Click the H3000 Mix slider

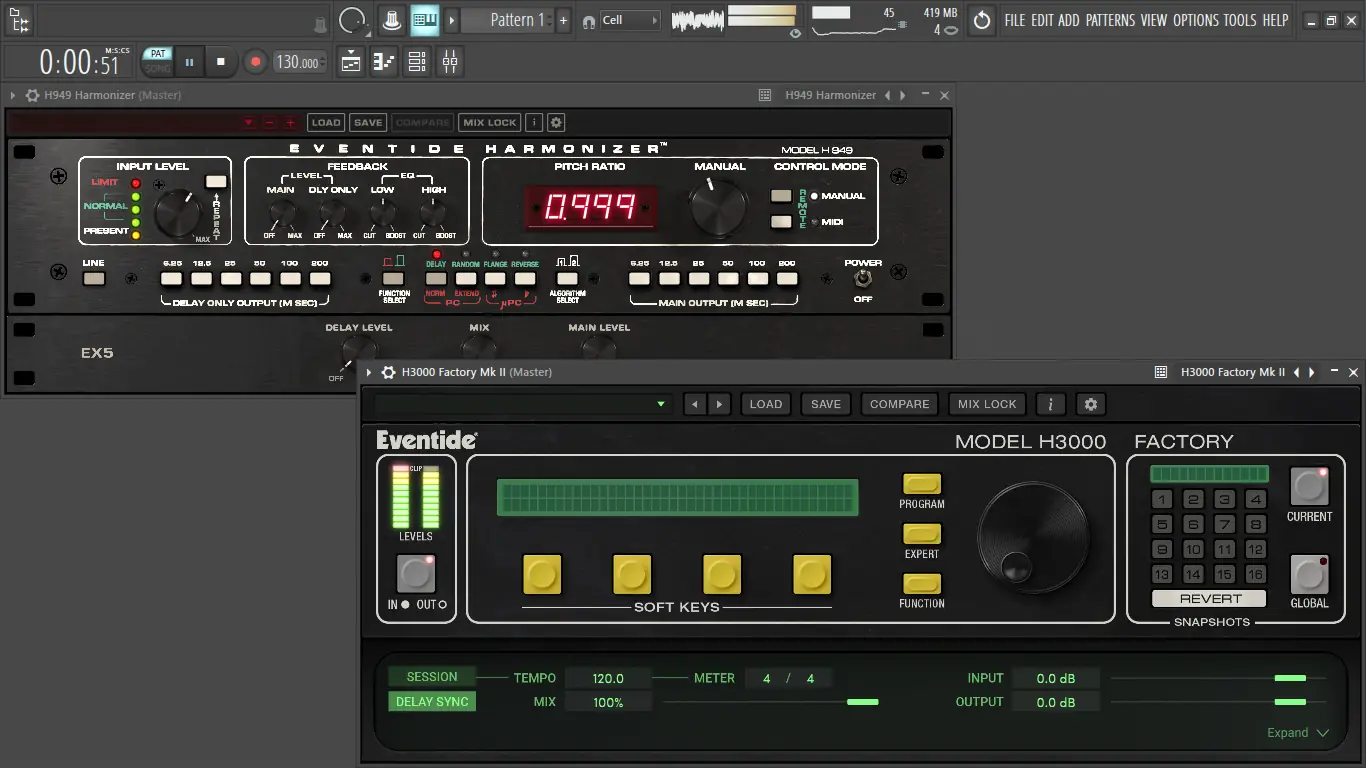tap(862, 702)
